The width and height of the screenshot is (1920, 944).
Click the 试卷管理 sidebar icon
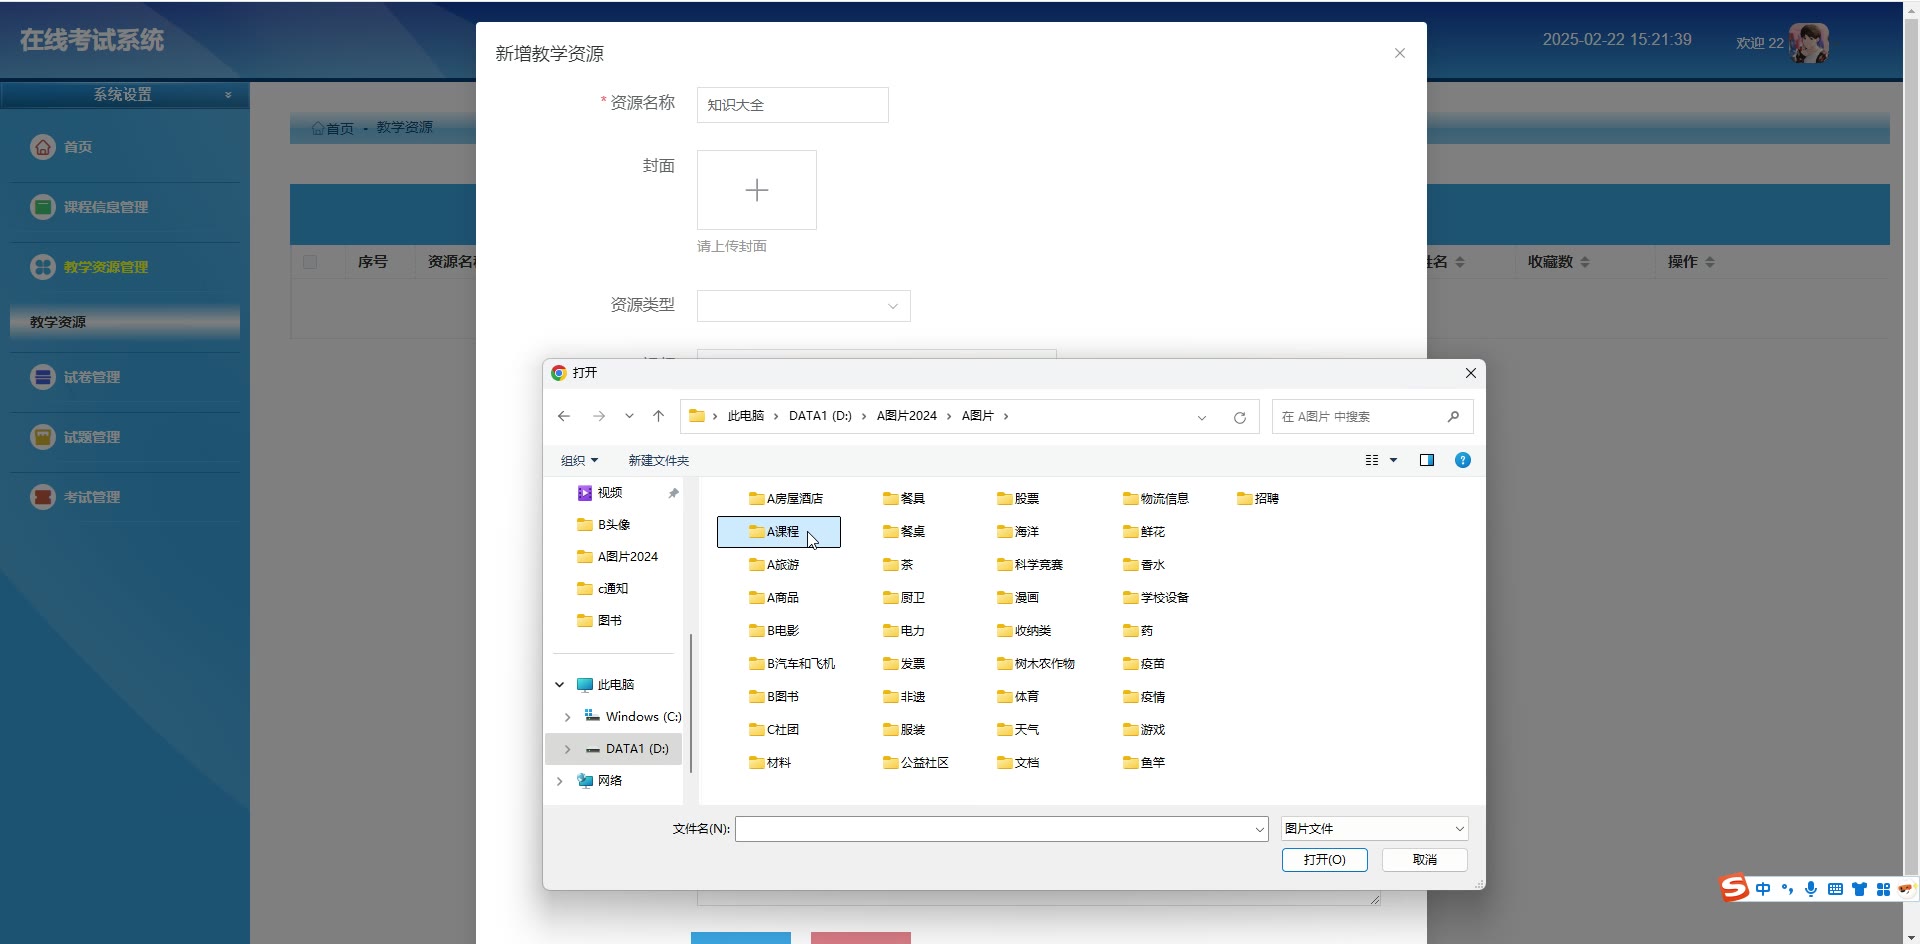(42, 377)
